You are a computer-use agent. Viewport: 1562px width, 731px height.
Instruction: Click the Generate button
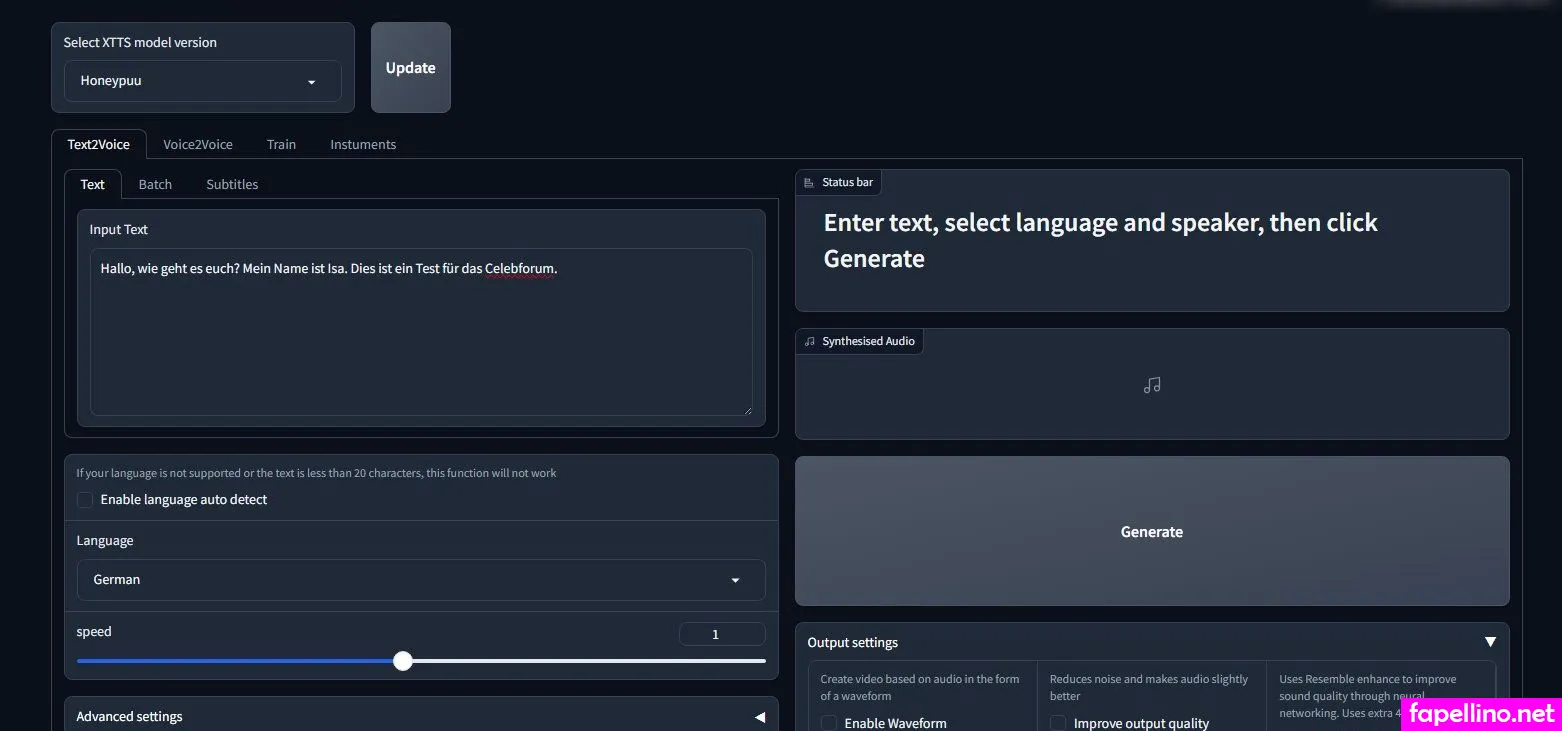click(x=1151, y=532)
